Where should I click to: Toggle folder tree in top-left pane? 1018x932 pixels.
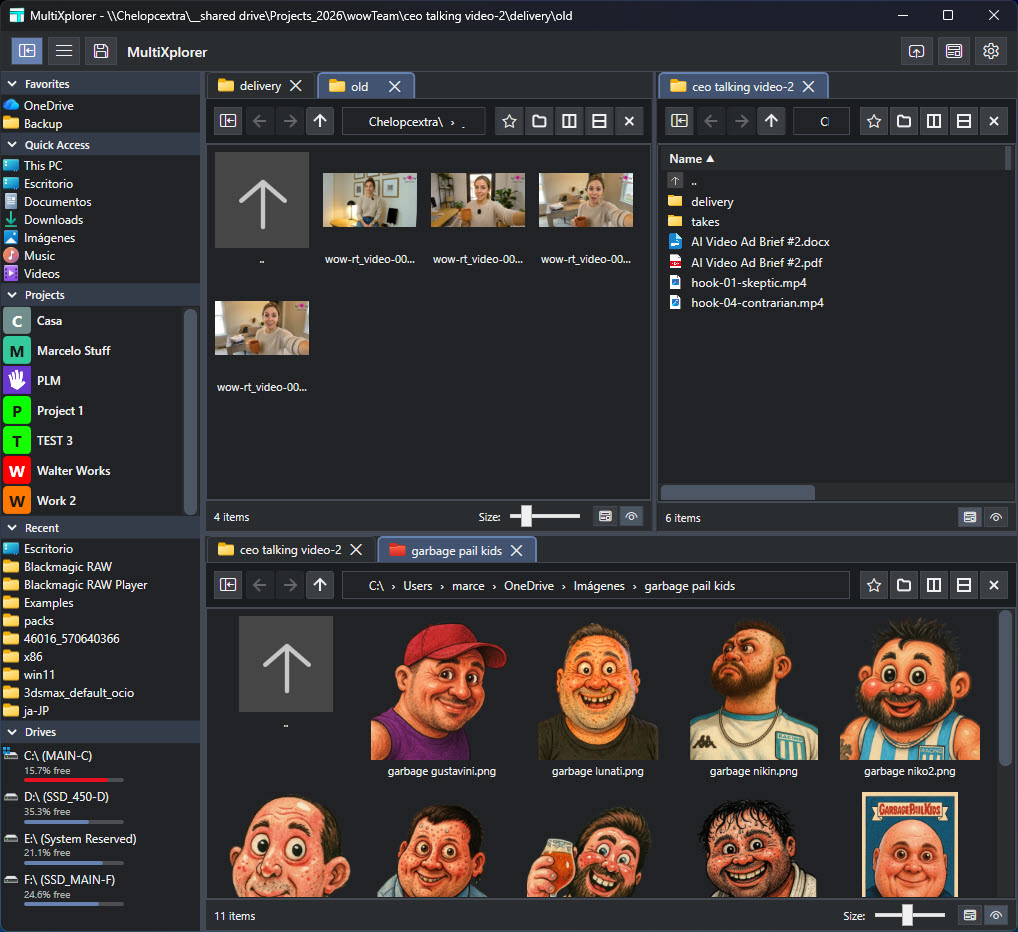coord(228,121)
